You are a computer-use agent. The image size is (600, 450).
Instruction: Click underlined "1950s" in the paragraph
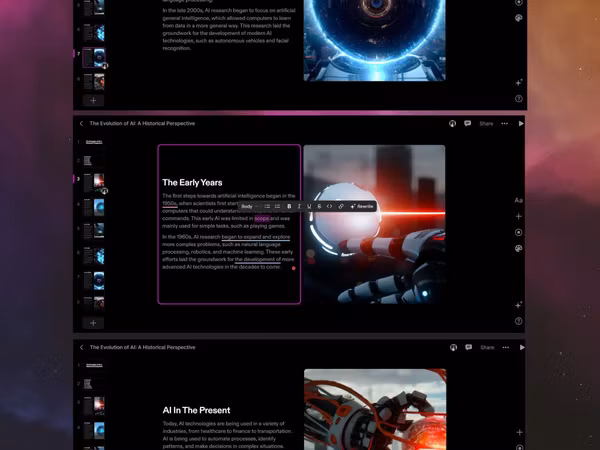[x=170, y=203]
